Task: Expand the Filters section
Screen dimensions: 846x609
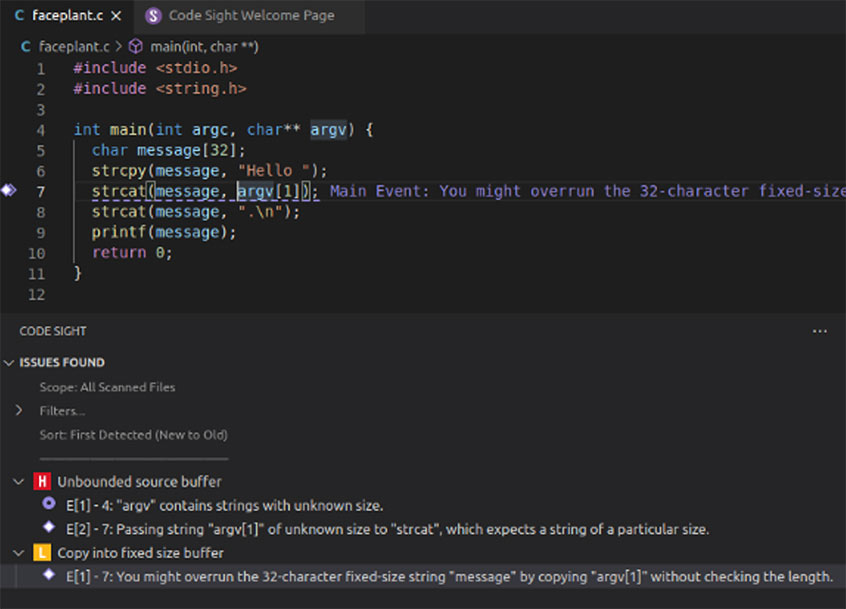Action: (20, 410)
